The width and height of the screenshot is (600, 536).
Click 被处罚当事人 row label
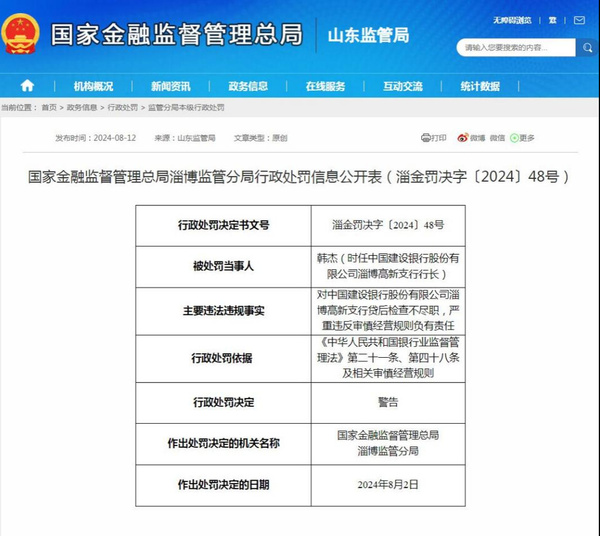point(223,266)
